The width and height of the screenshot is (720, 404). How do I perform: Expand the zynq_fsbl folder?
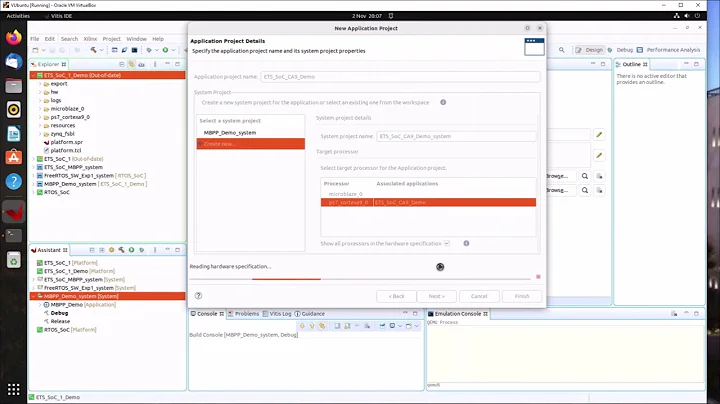40,134
